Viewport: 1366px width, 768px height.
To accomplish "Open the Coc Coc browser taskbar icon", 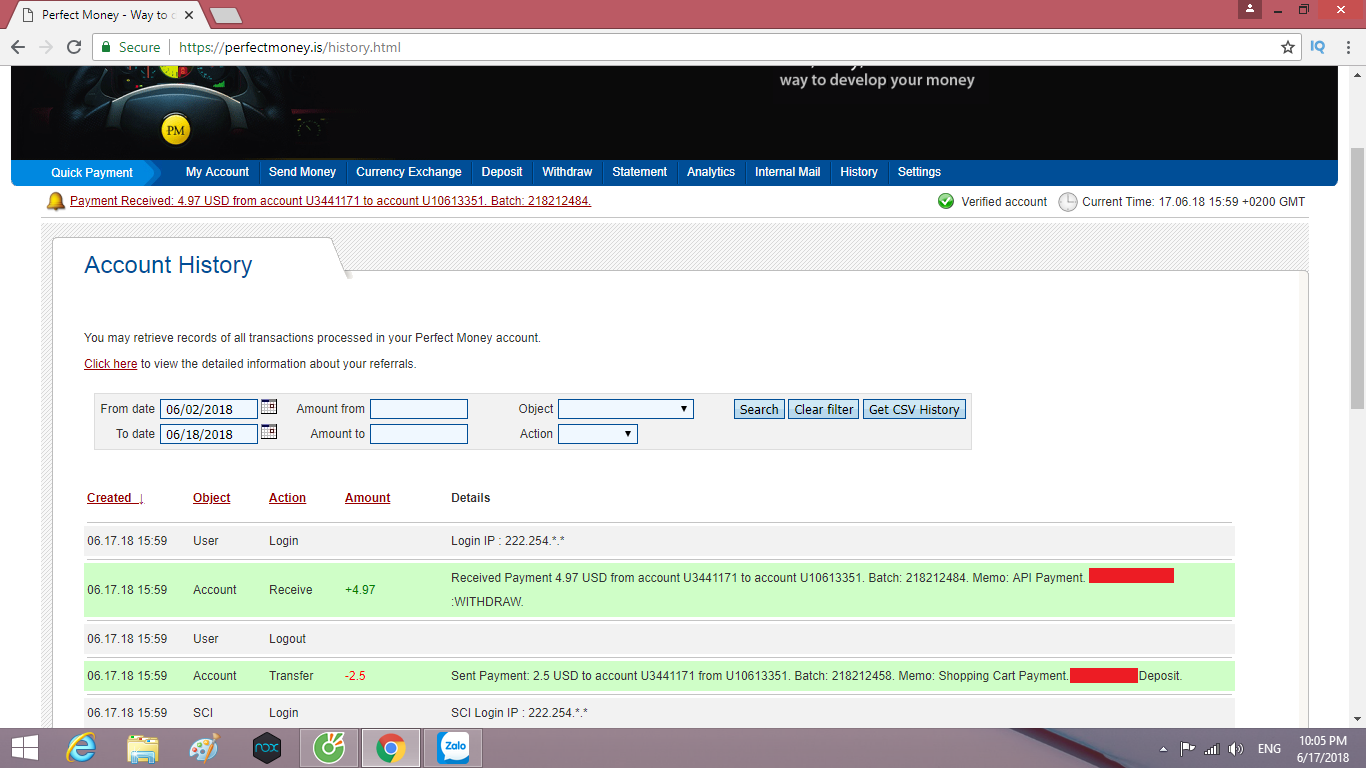I will click(328, 748).
